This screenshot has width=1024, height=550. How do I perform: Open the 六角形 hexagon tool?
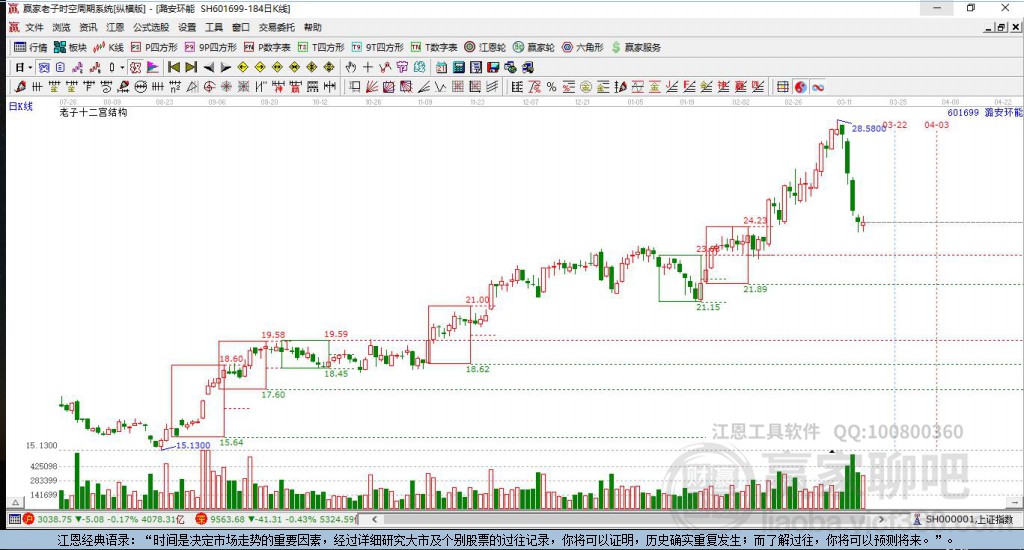[x=583, y=47]
